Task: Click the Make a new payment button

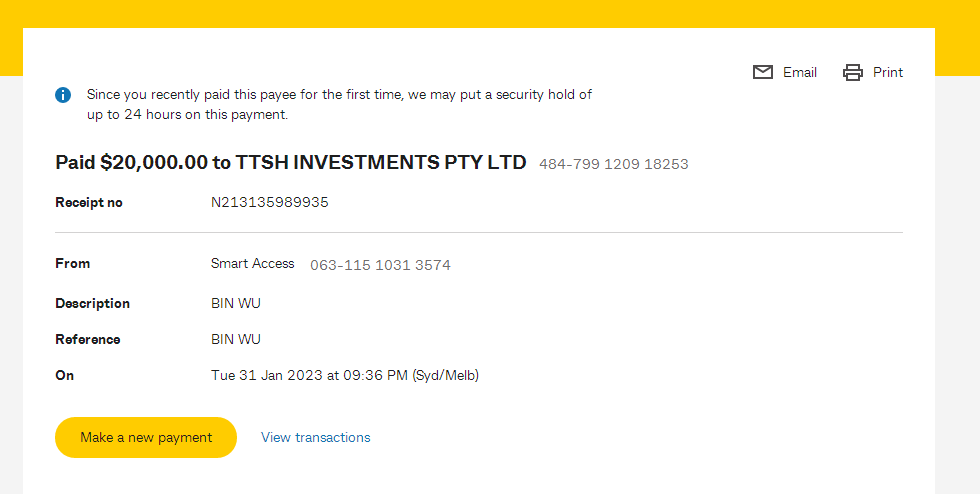Action: 146,437
